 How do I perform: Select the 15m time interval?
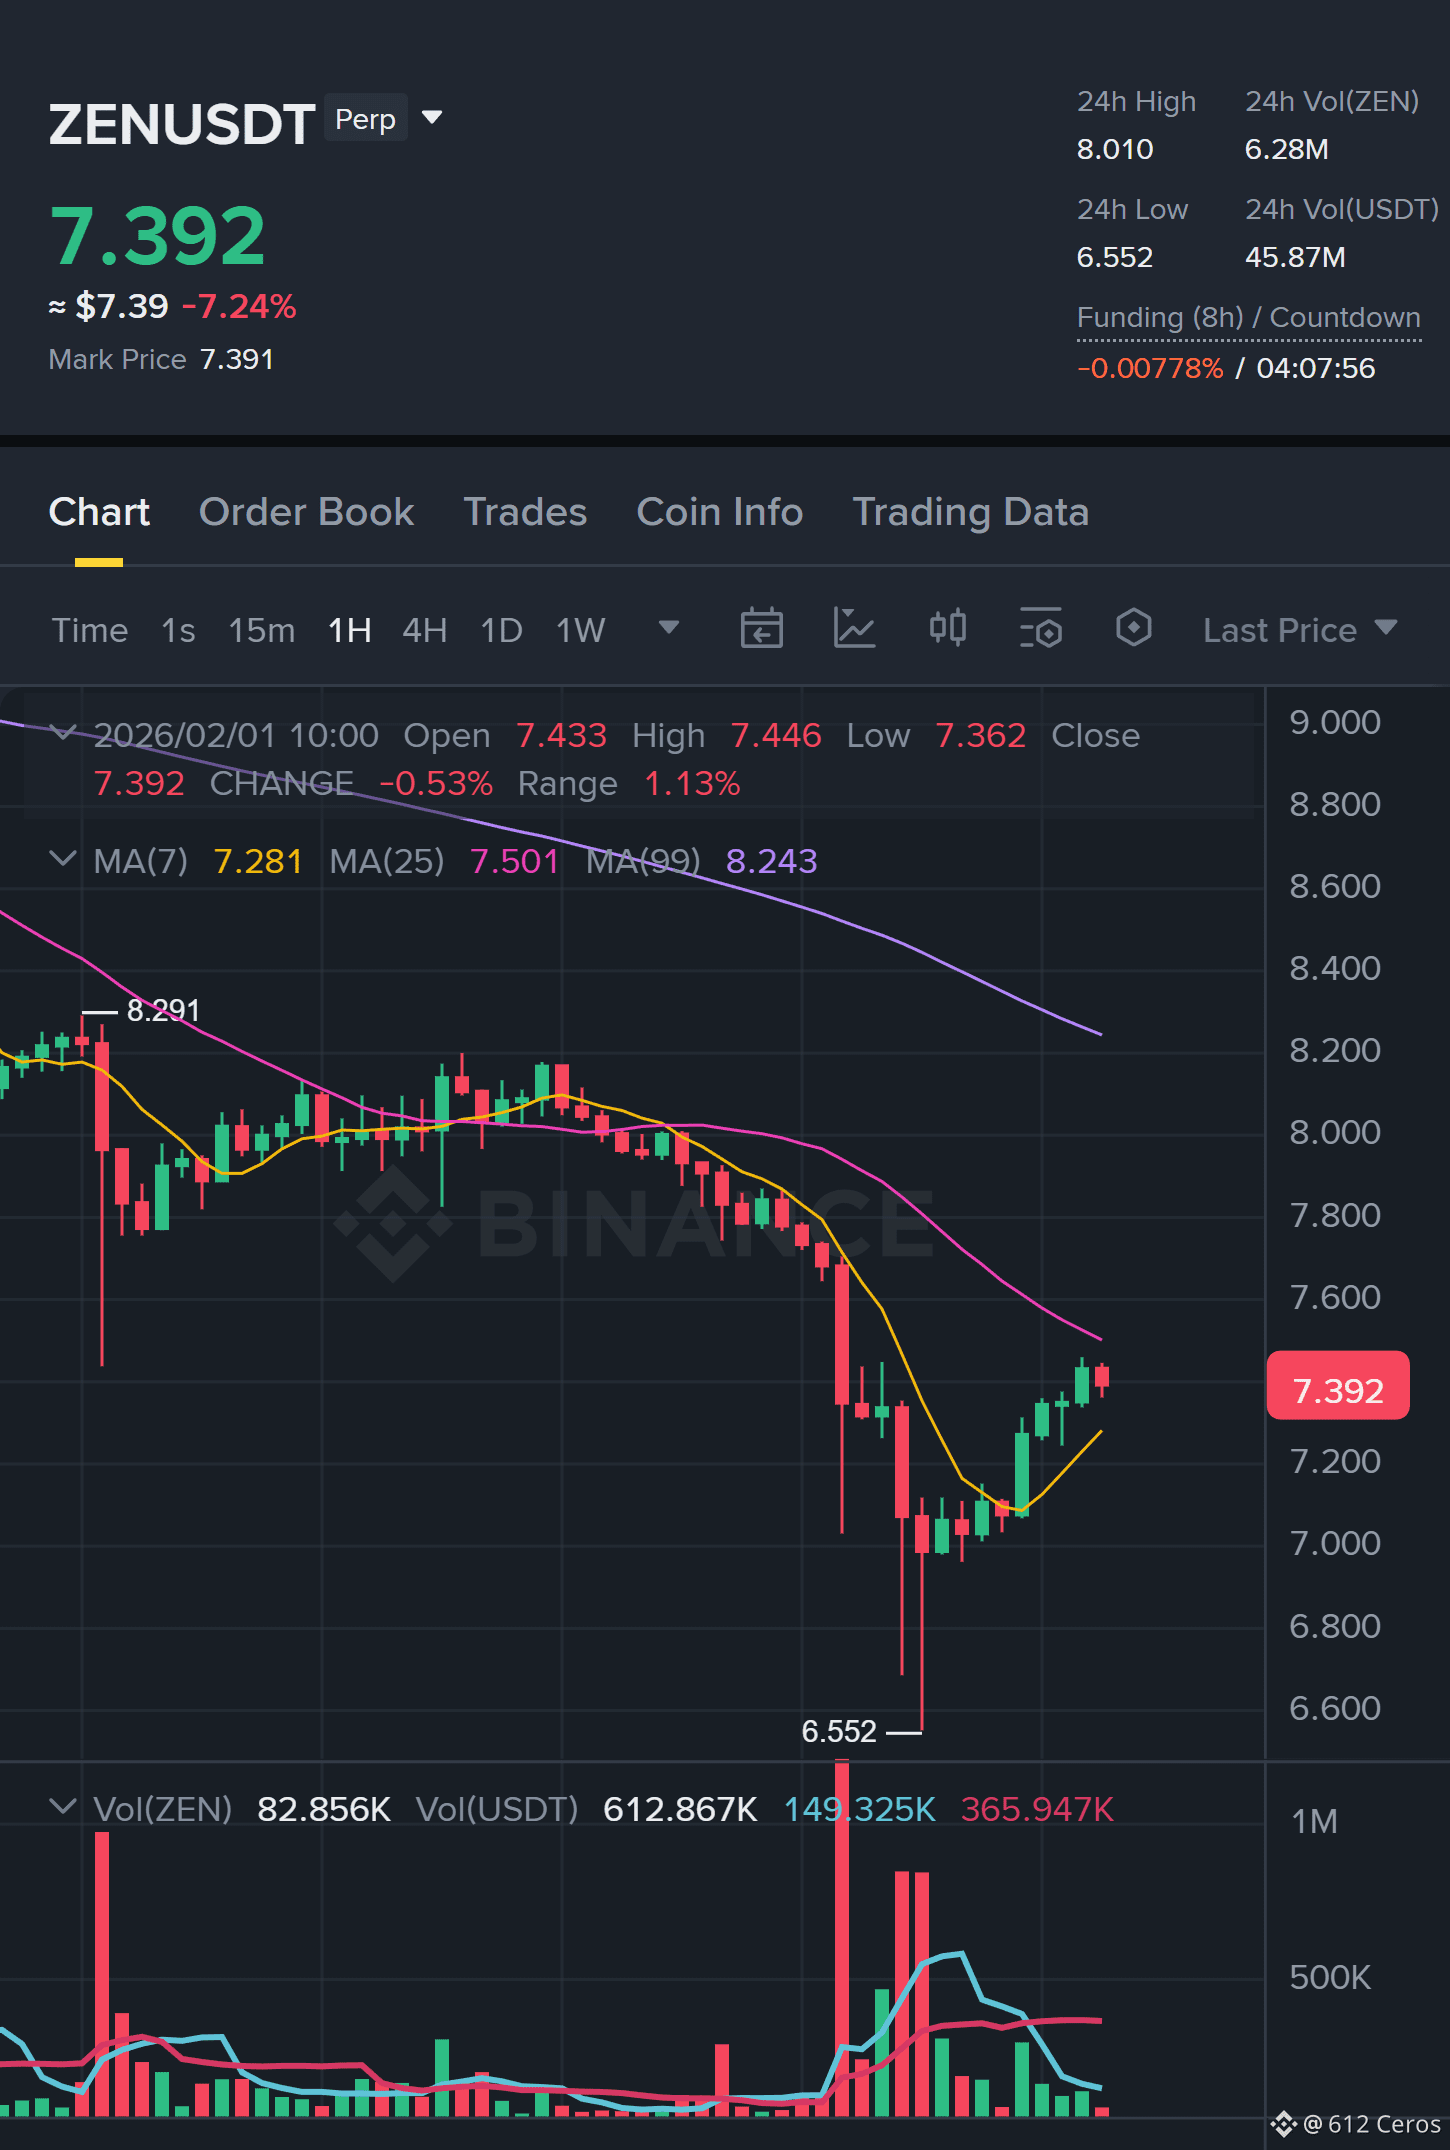coord(262,630)
